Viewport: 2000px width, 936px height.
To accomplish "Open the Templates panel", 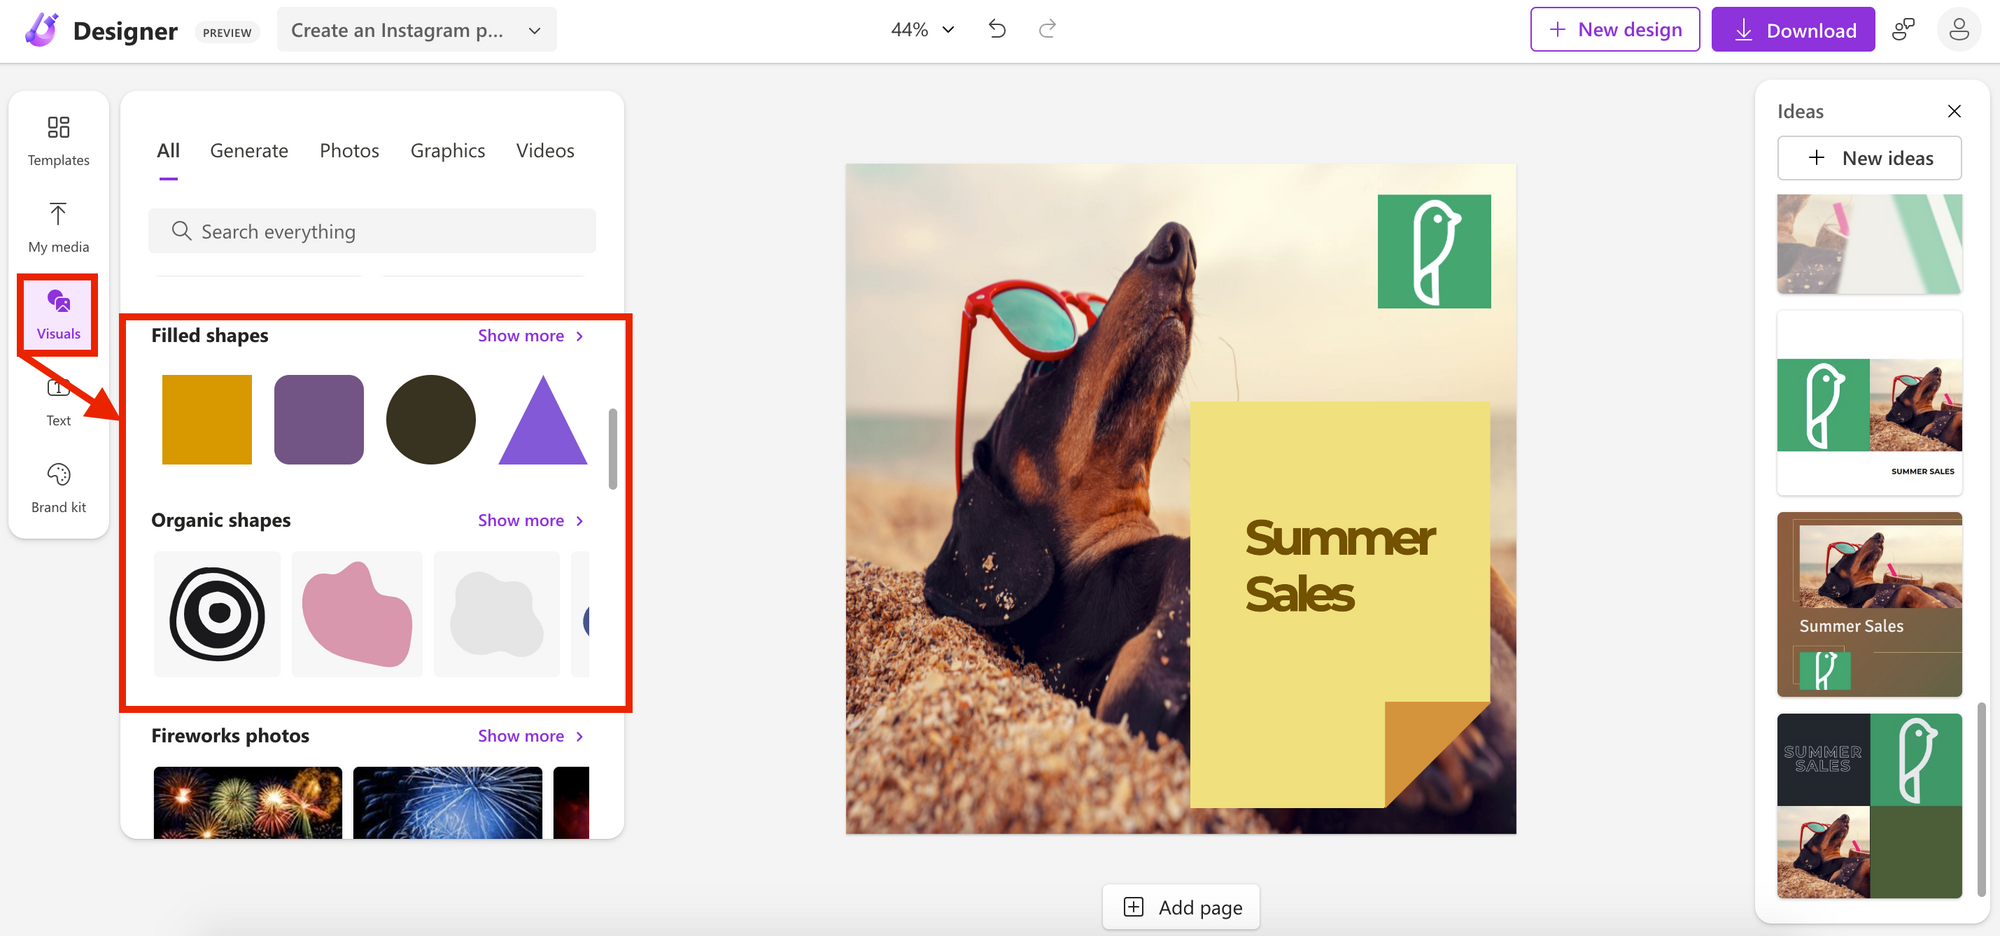I will pos(58,140).
